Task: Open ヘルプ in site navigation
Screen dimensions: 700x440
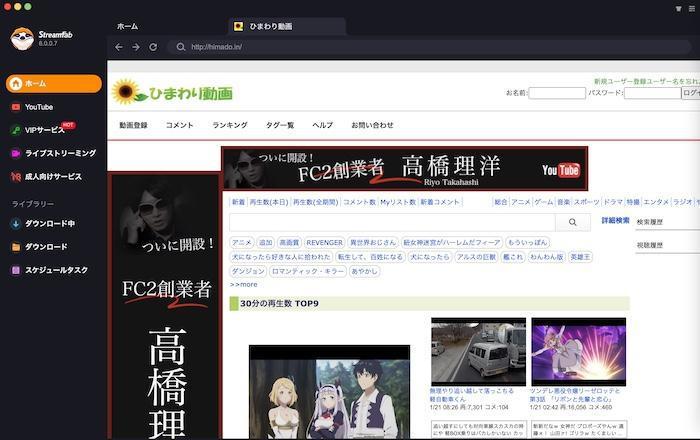Action: (322, 125)
